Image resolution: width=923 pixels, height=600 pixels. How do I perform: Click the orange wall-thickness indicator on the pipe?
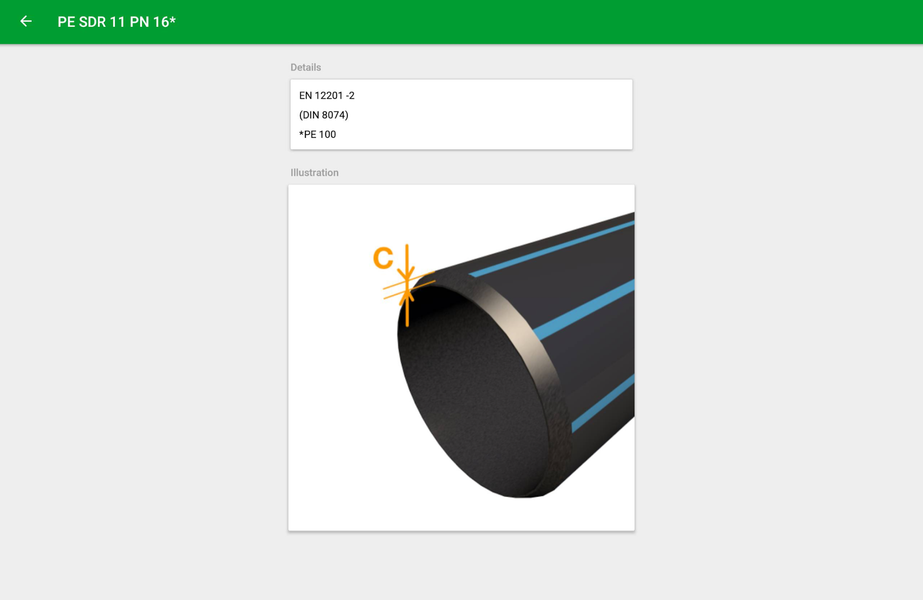406,285
